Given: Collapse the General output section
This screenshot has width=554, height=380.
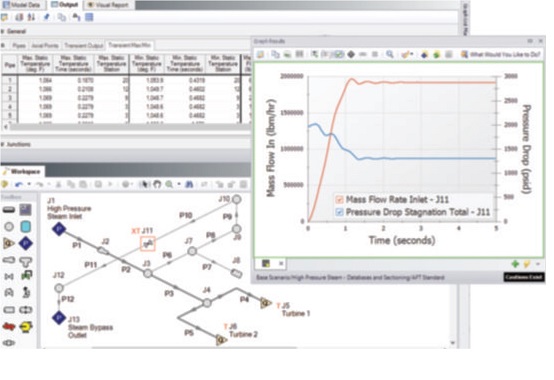Looking at the screenshot, I should [3, 31].
